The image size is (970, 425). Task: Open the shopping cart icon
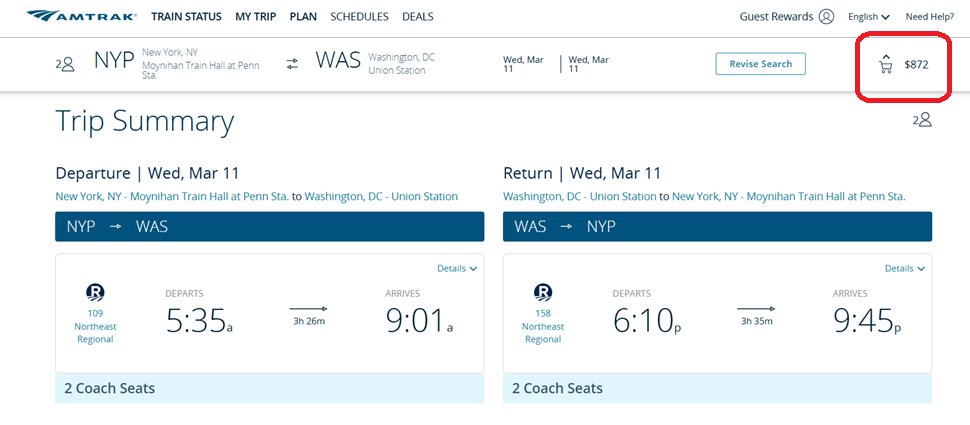[885, 68]
